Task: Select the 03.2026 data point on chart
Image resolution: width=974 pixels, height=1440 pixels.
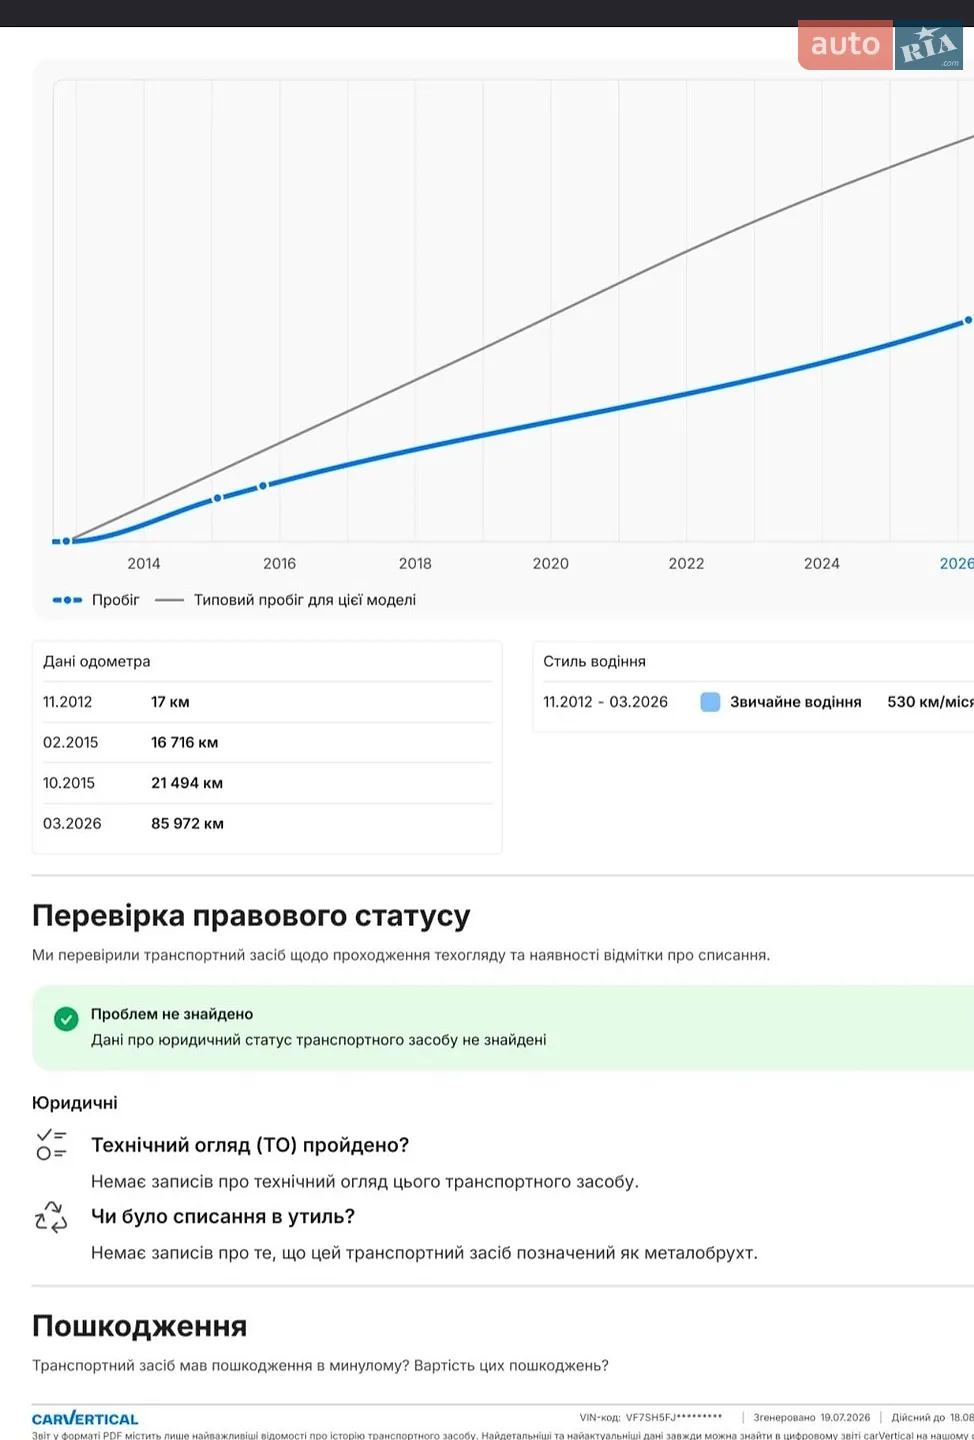Action: point(967,320)
